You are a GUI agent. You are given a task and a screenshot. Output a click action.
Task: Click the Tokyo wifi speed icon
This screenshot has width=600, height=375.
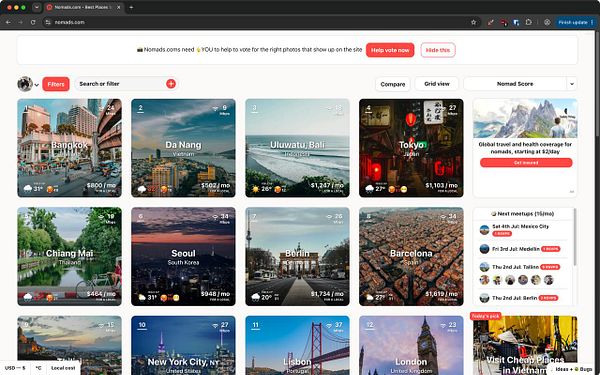tap(443, 108)
